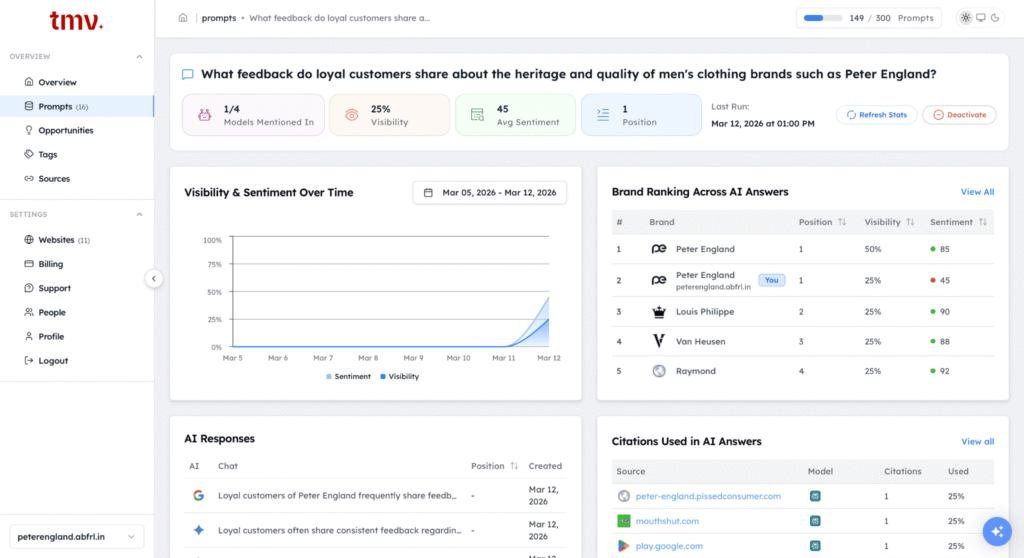Click the You badge

pos(771,280)
